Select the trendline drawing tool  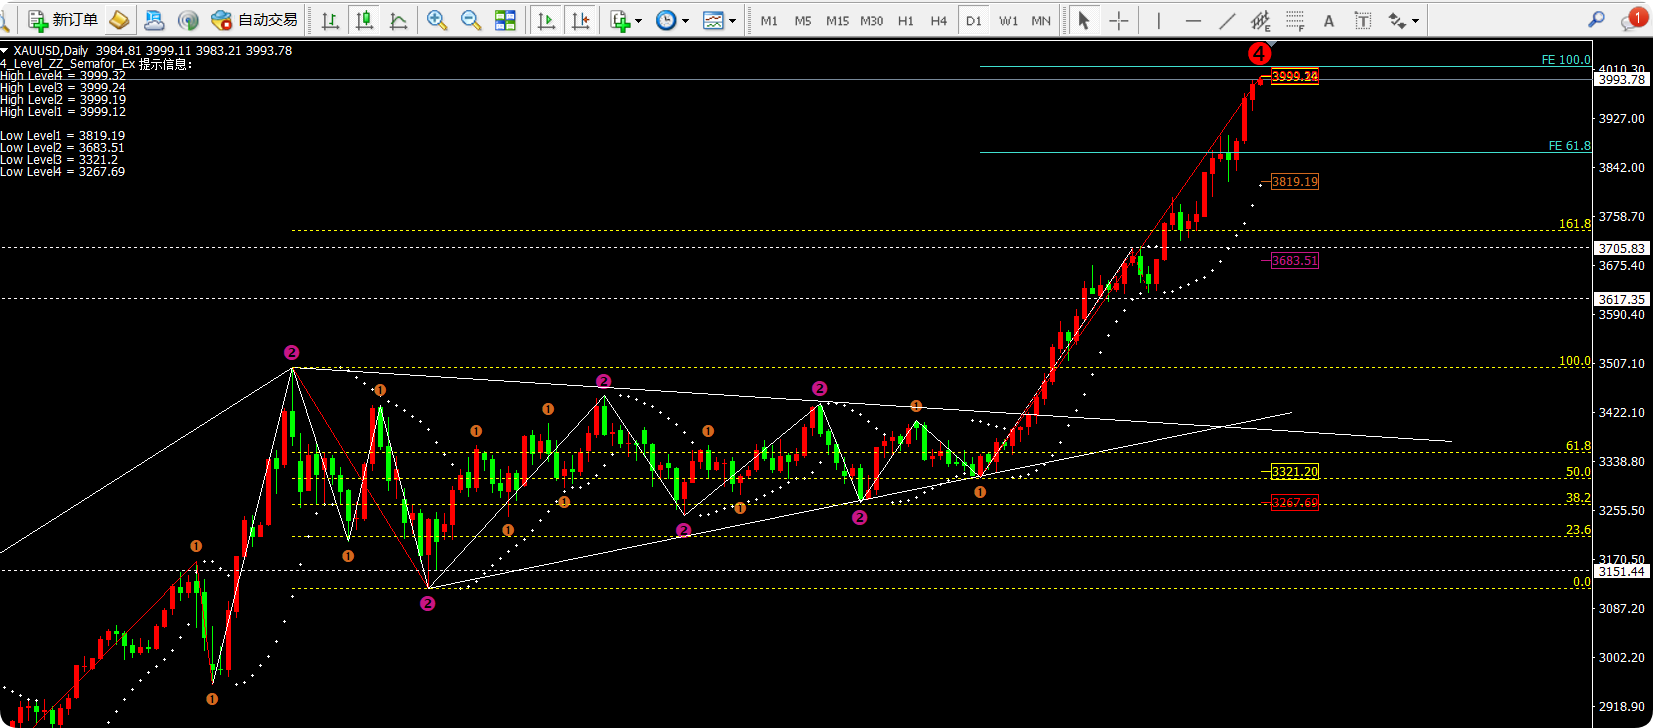(x=1227, y=20)
